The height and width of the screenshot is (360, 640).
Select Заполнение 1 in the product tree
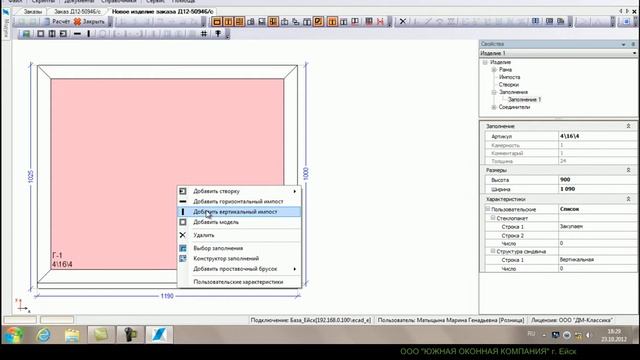pyautogui.click(x=524, y=100)
